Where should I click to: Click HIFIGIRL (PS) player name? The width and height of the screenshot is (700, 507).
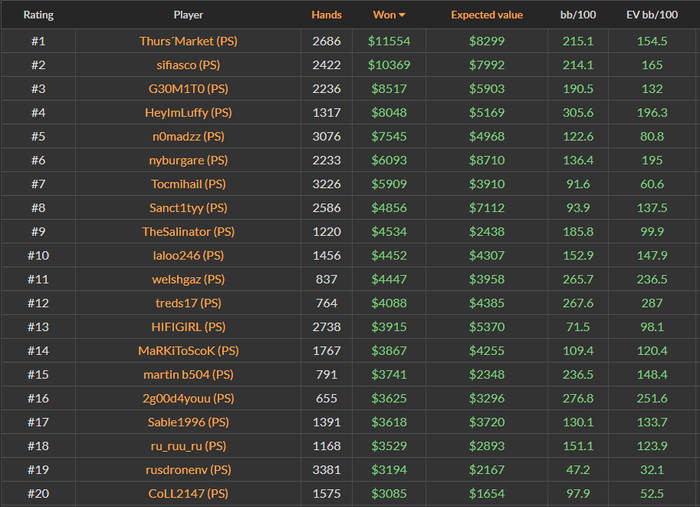pyautogui.click(x=188, y=327)
